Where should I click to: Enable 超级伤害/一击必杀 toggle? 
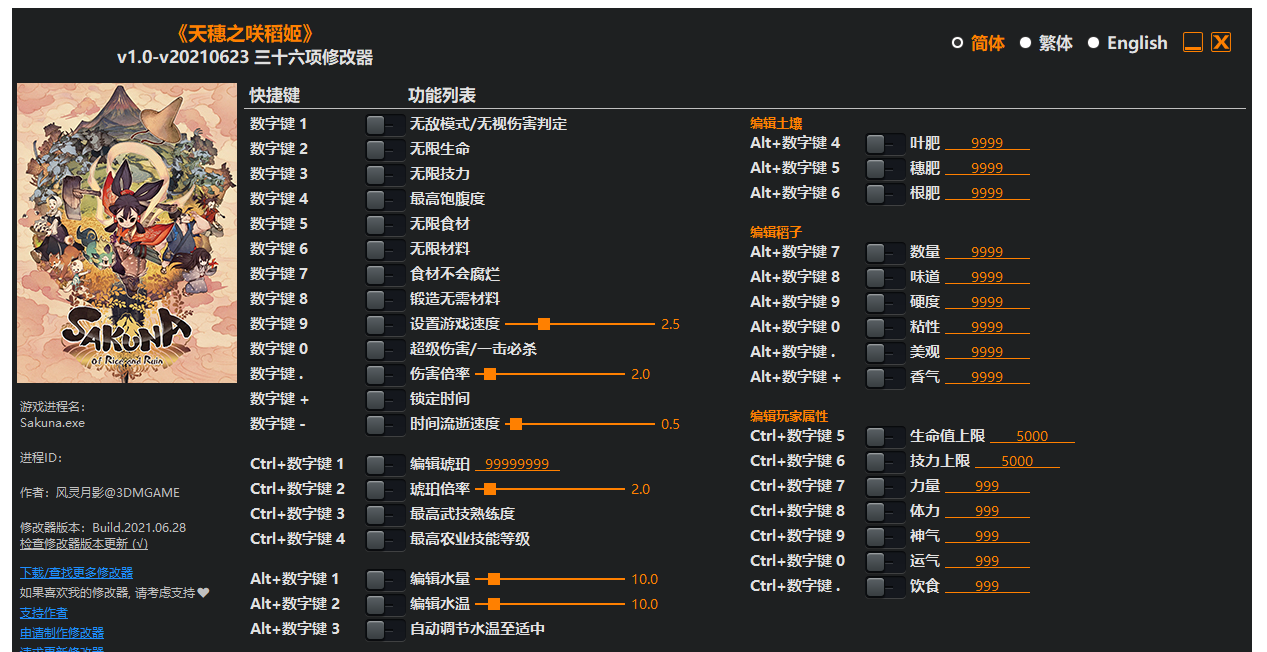[385, 349]
